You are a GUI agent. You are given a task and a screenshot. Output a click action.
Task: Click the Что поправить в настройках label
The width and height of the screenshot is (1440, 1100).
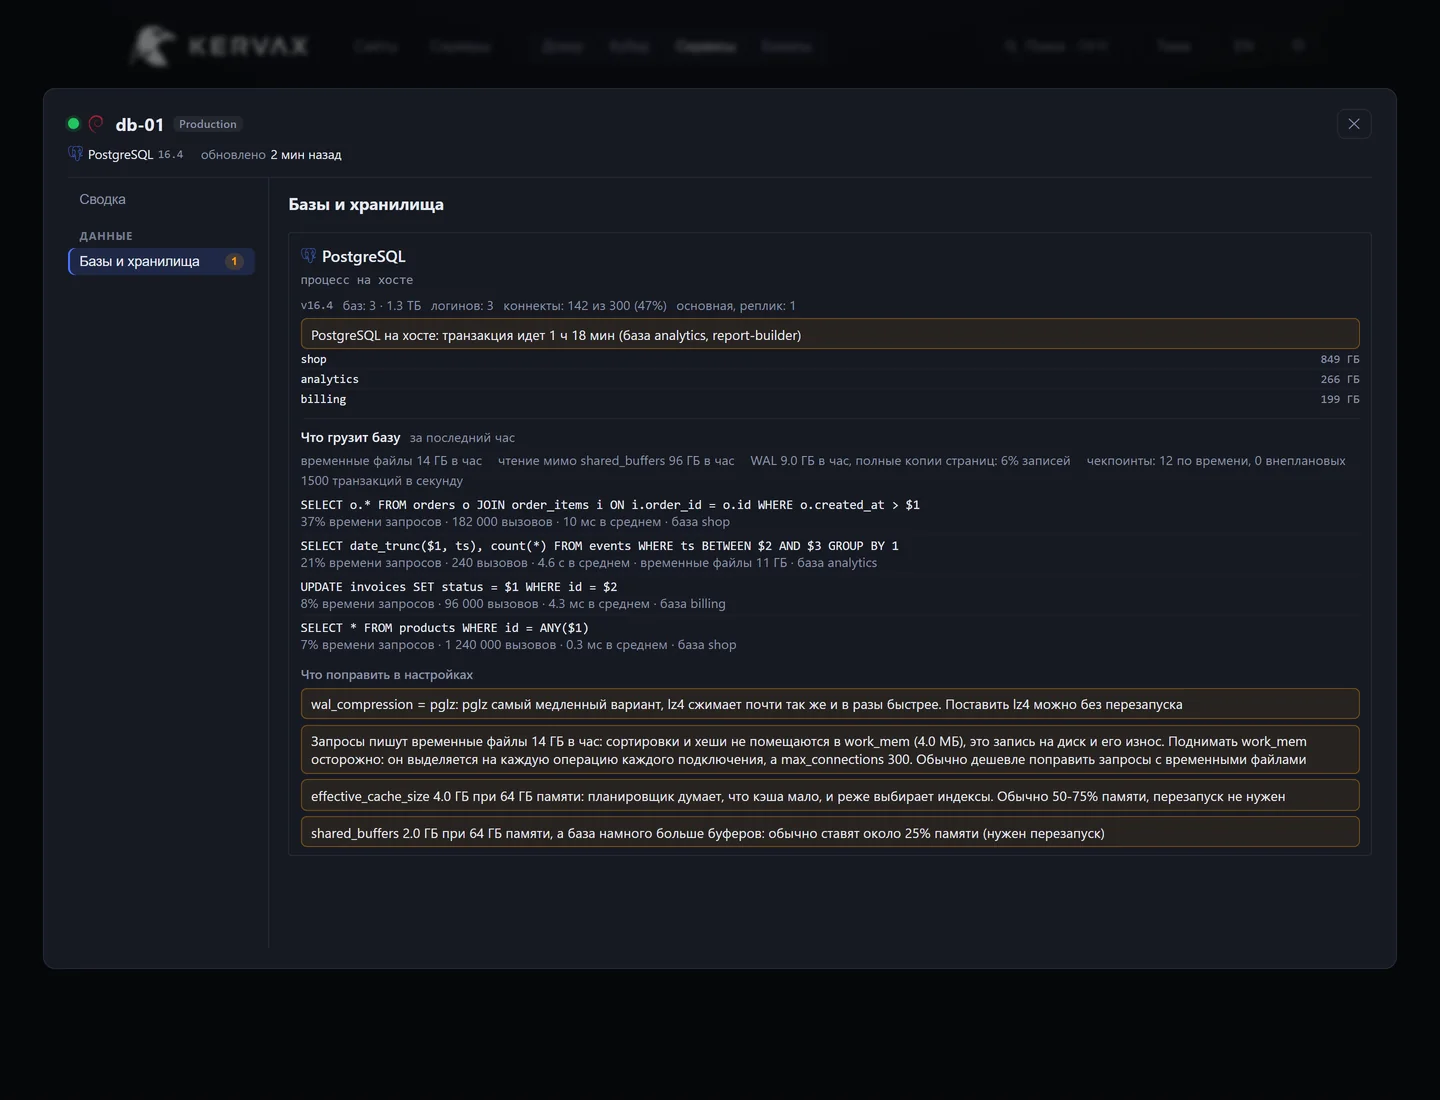coord(387,675)
